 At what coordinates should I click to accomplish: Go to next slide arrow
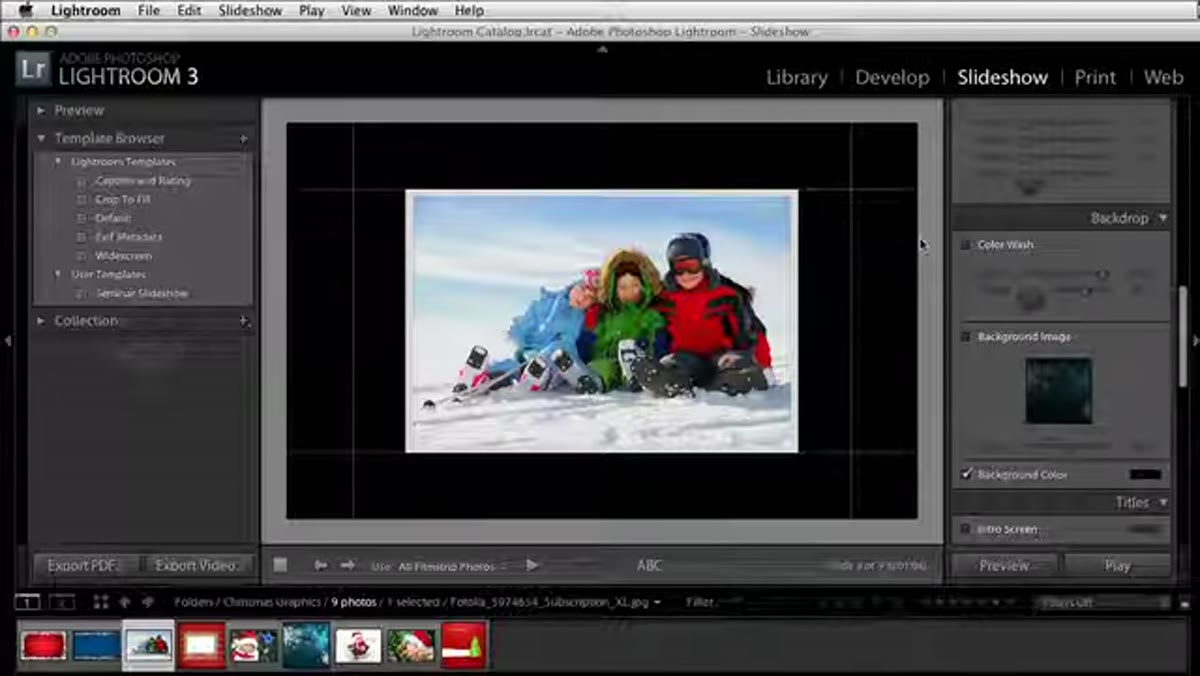click(x=347, y=565)
